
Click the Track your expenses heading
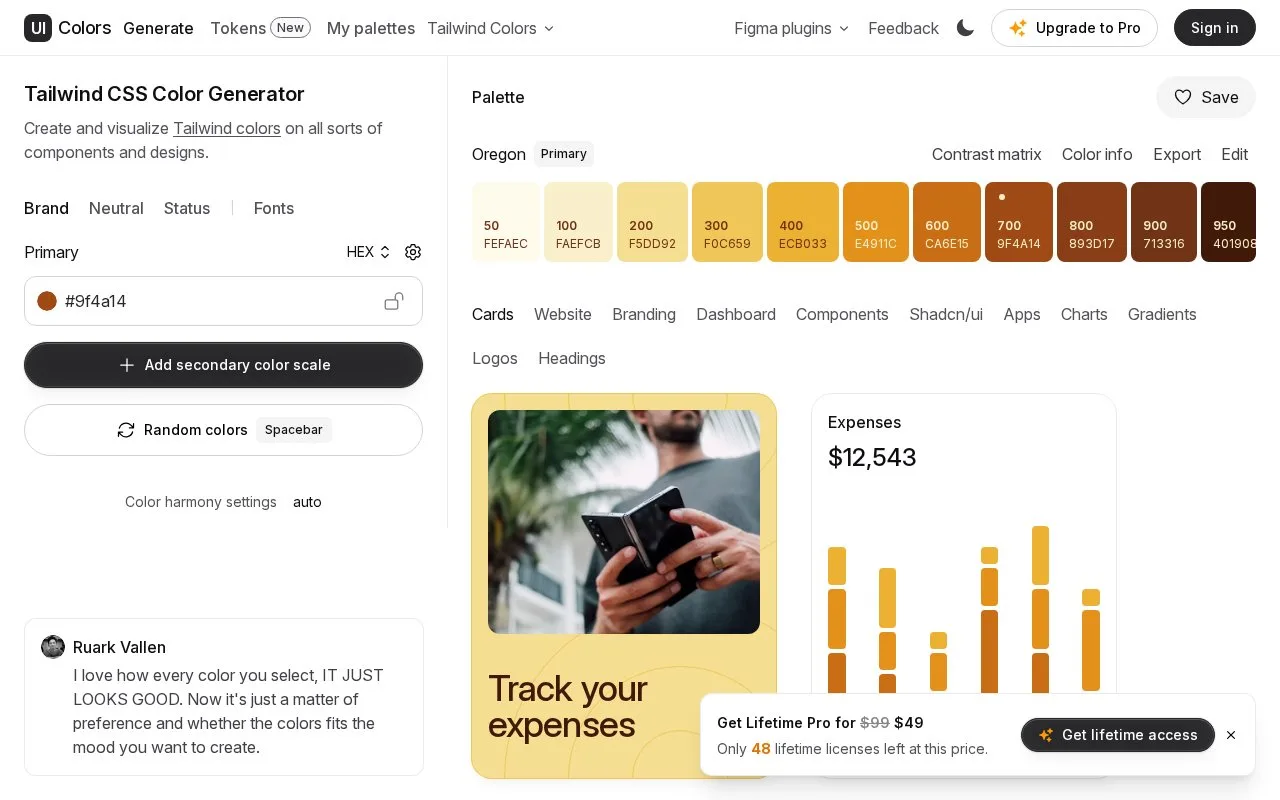567,706
